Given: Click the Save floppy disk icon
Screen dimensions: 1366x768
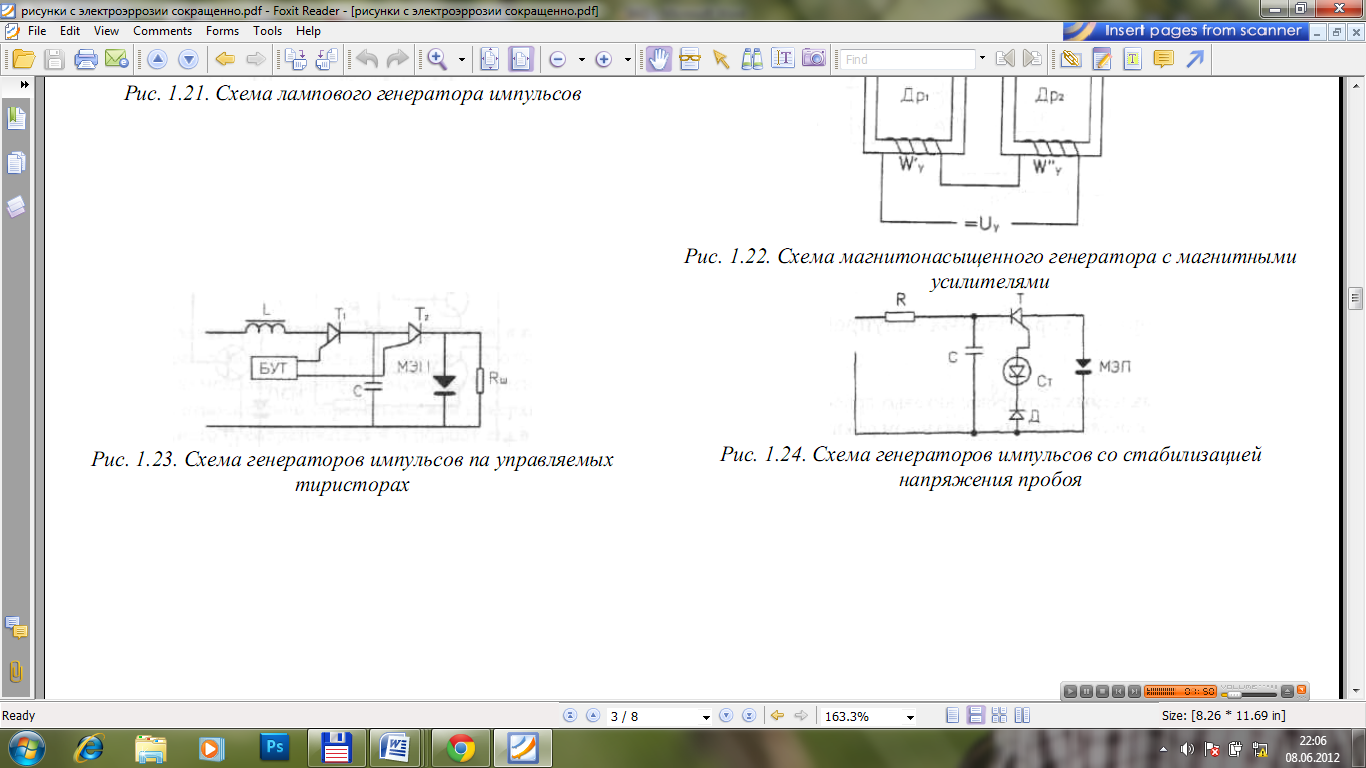Looking at the screenshot, I should [x=55, y=59].
